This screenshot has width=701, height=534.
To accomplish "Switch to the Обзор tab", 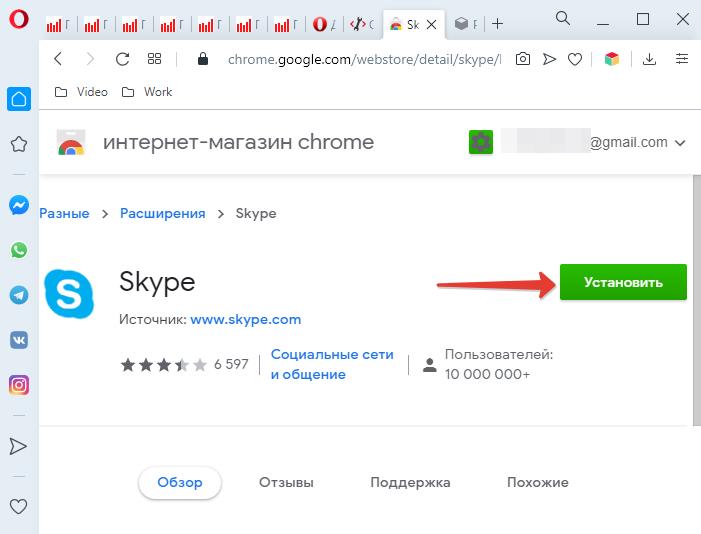I will coord(180,483).
